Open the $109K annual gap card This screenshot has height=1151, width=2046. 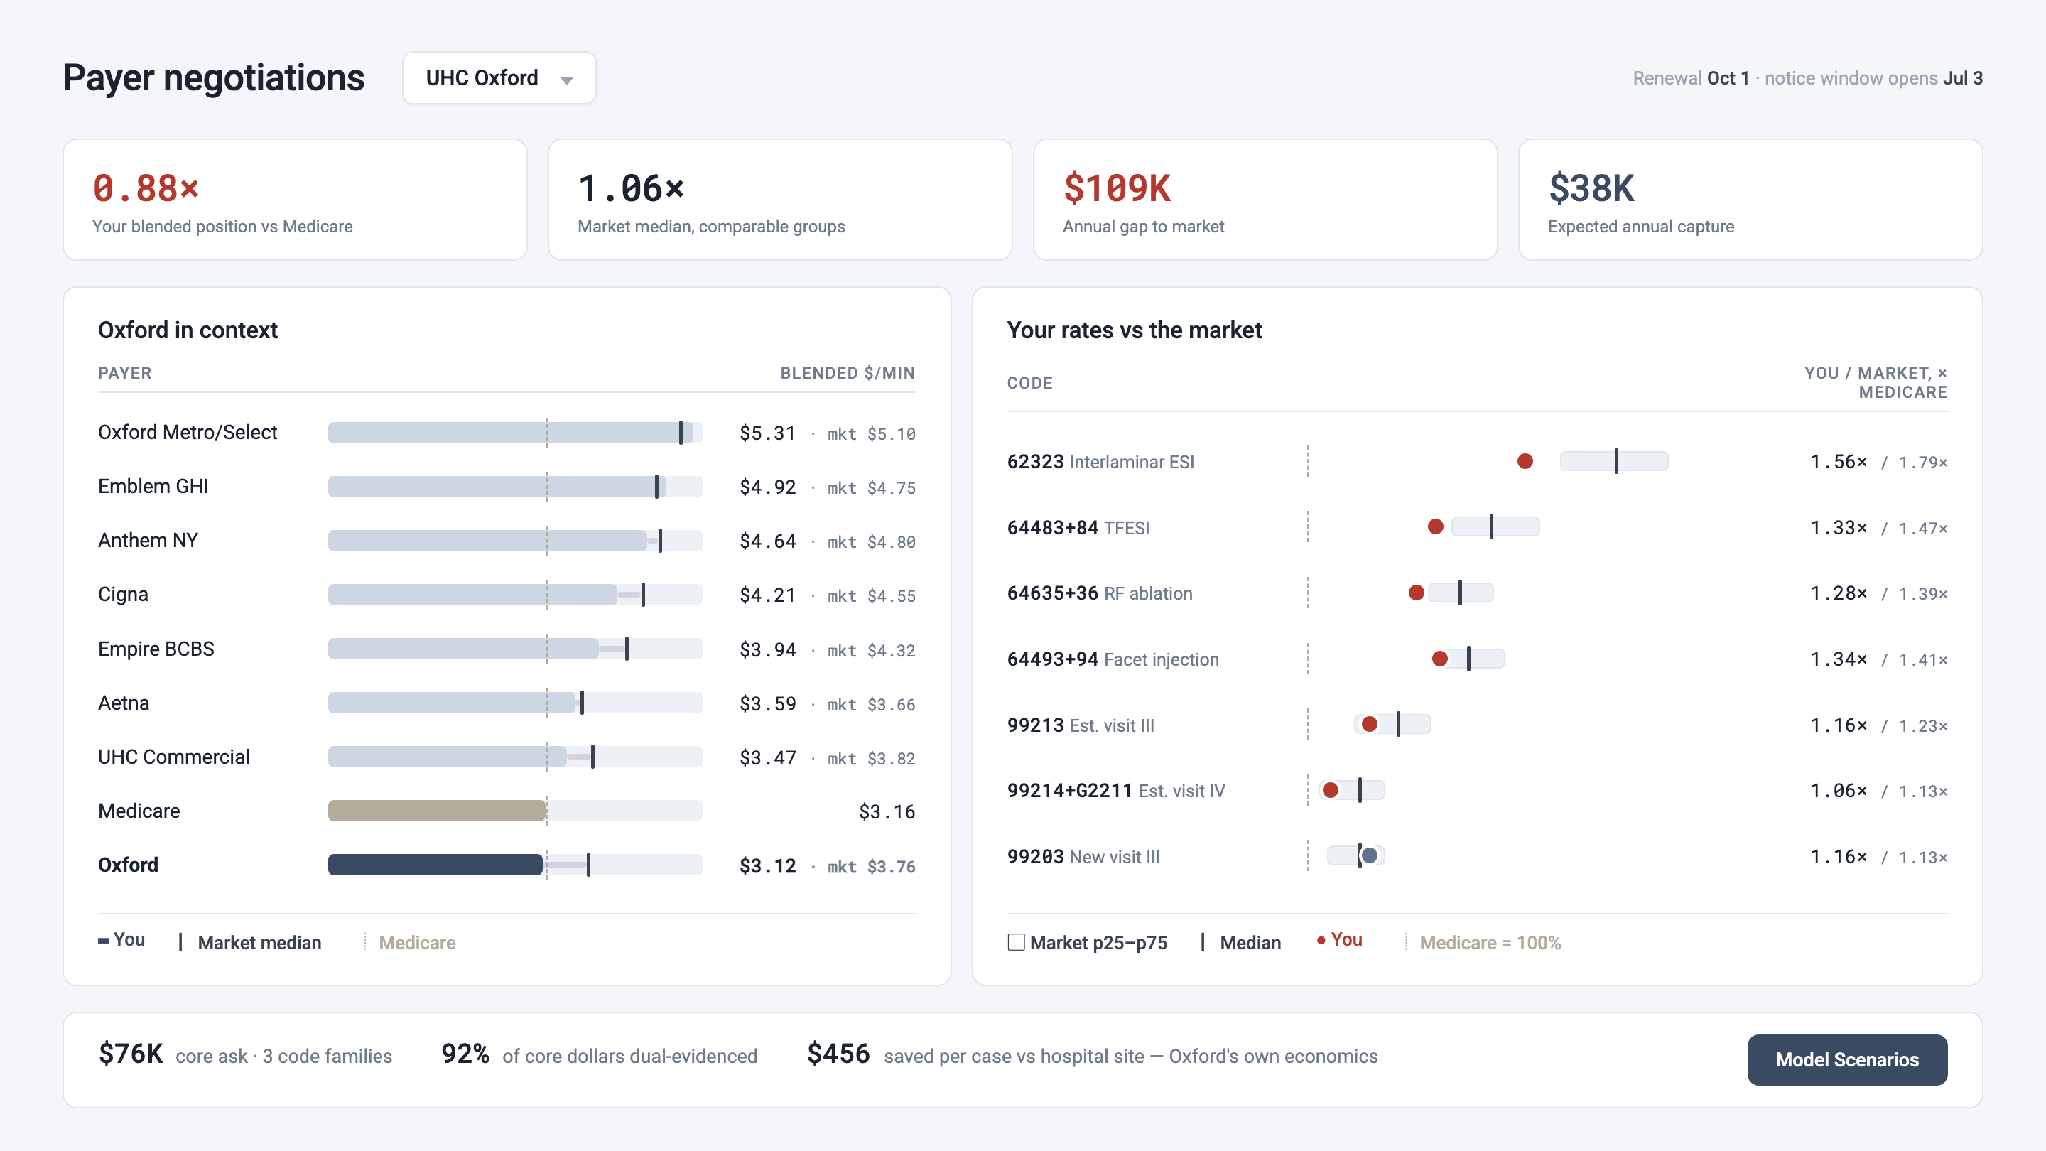click(1265, 200)
